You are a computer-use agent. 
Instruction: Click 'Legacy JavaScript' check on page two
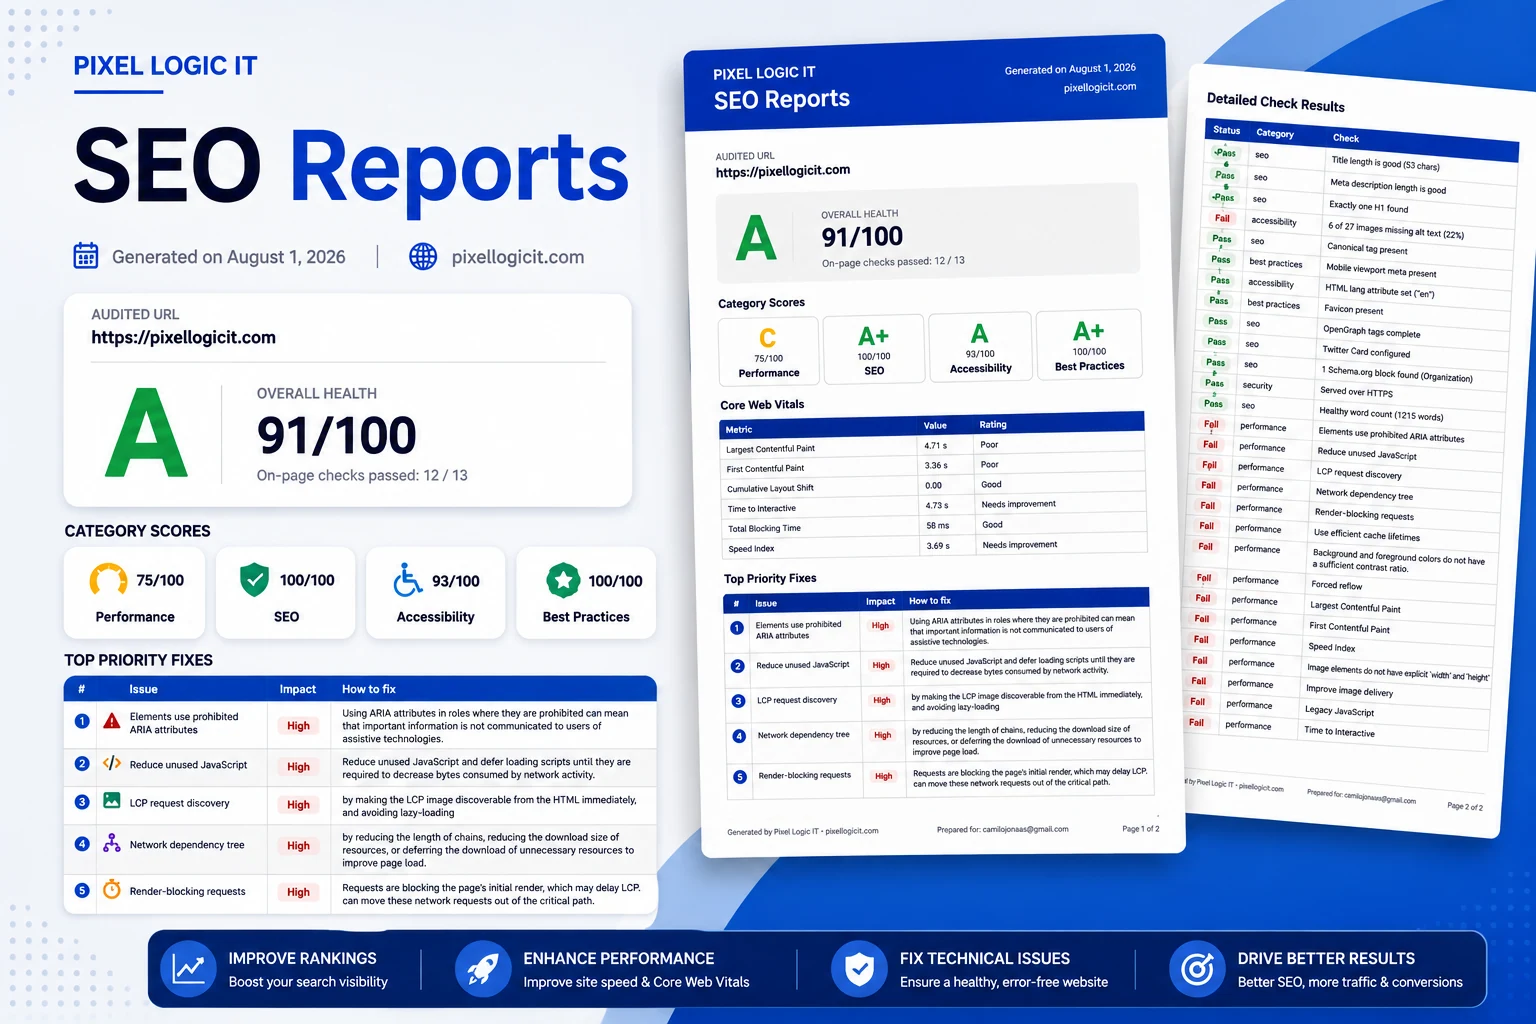[1339, 711]
